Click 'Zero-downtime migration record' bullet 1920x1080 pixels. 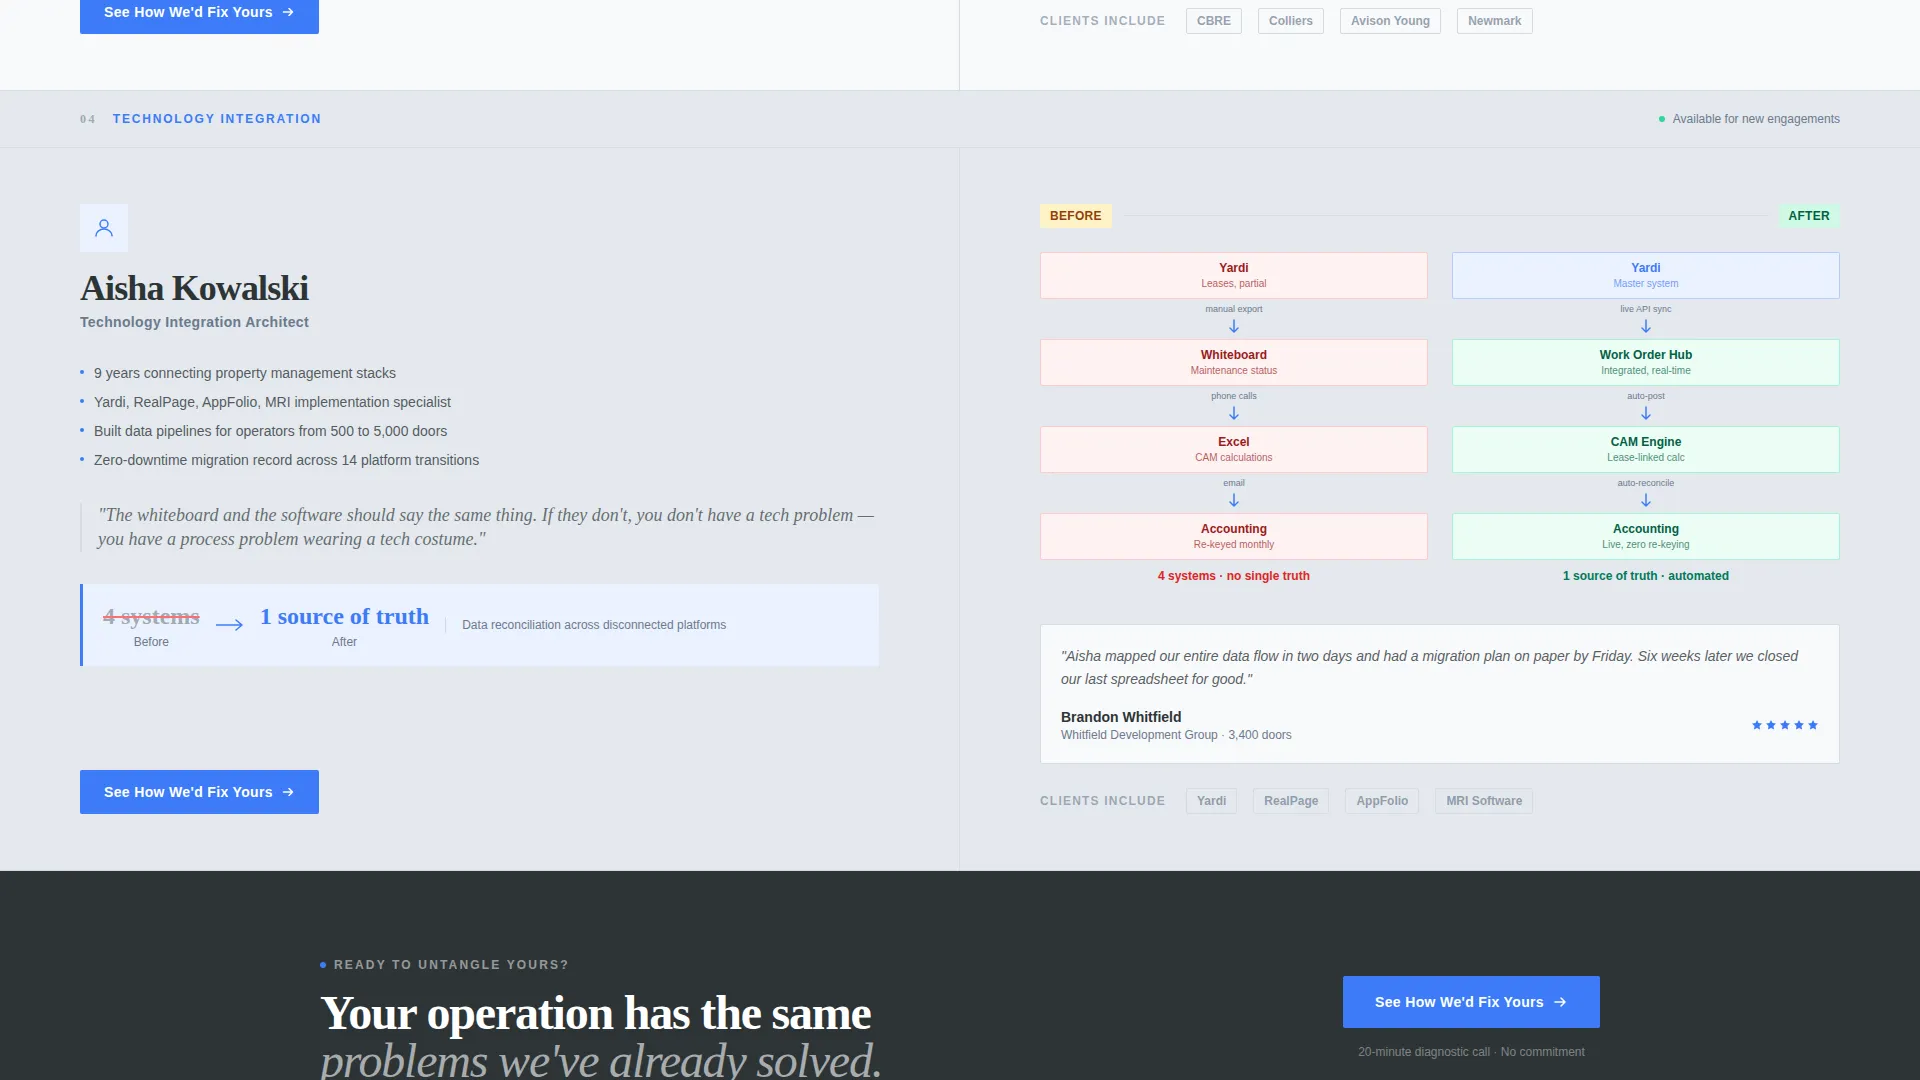[286, 460]
